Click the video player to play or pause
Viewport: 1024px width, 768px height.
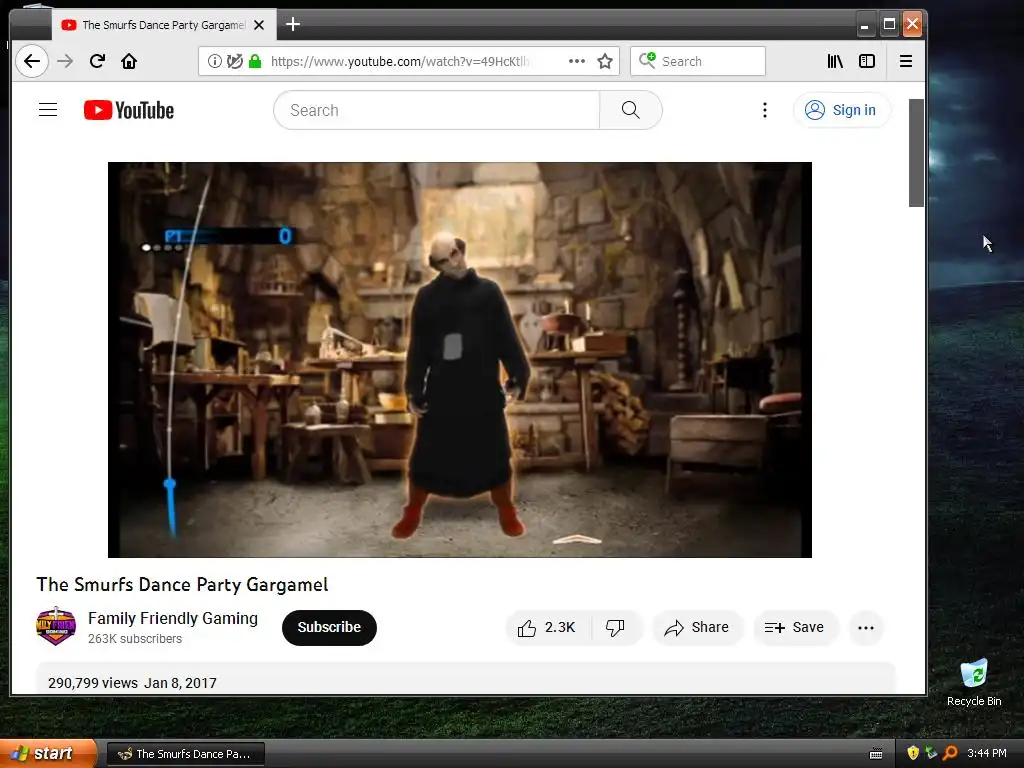coord(460,360)
